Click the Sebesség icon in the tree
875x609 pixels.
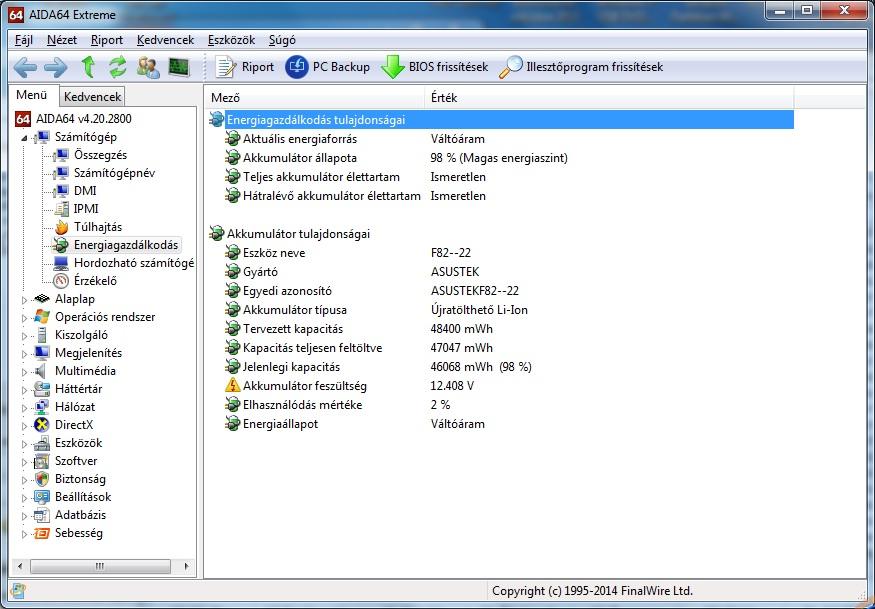pyautogui.click(x=42, y=533)
